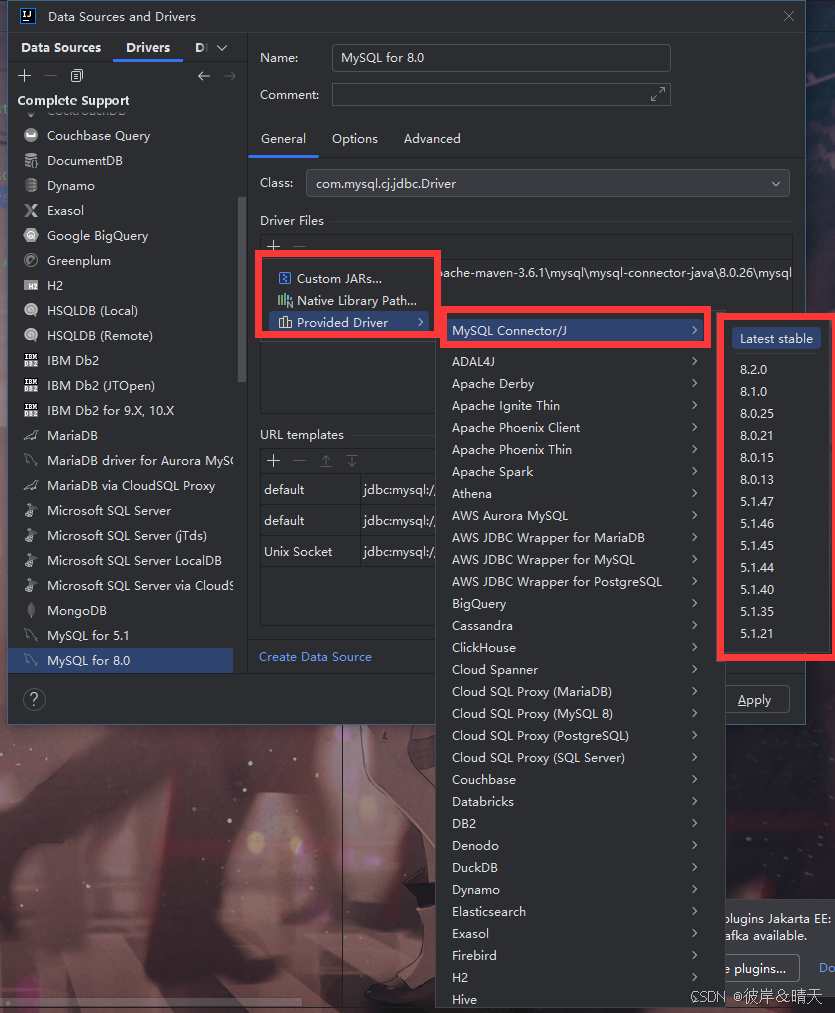Click the Dynamo driver icon
Image resolution: width=835 pixels, height=1013 pixels.
30,185
